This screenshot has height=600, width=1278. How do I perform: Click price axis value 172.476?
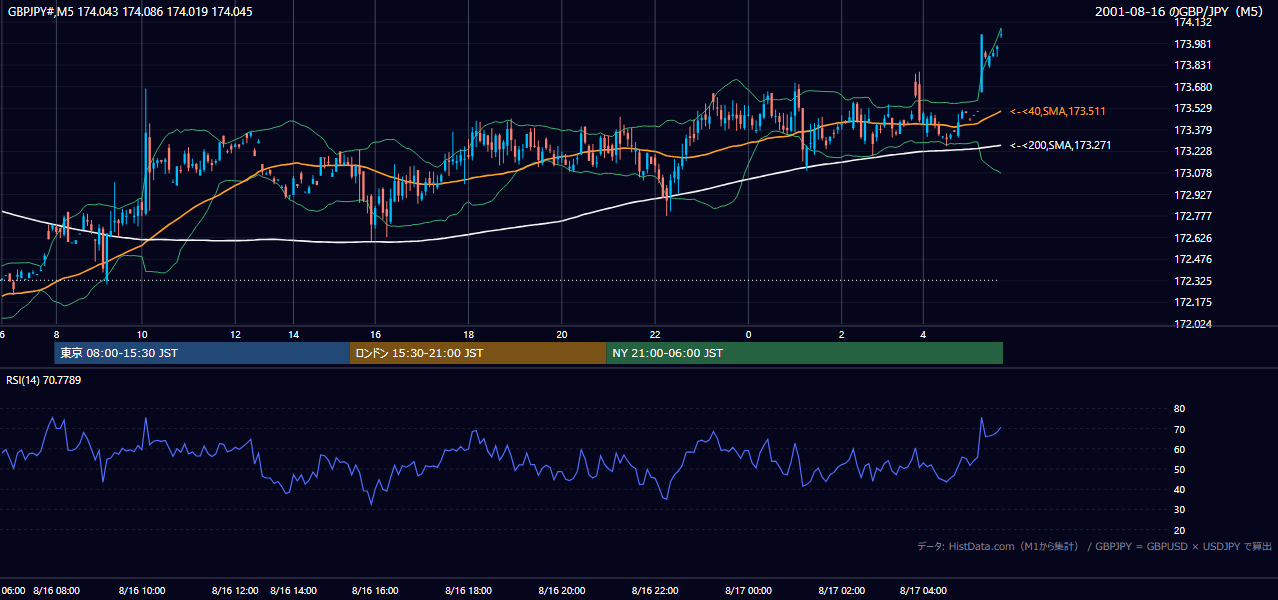(x=1193, y=260)
